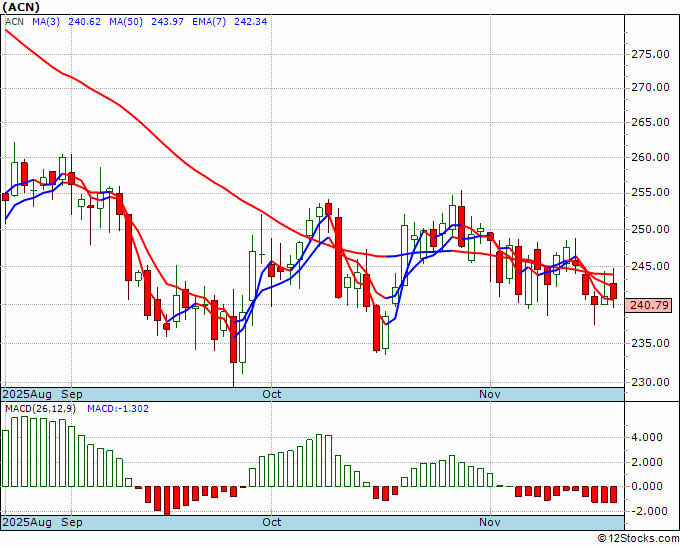680x546 pixels.
Task: Click the Nov label on price chart axis
Action: coord(490,395)
